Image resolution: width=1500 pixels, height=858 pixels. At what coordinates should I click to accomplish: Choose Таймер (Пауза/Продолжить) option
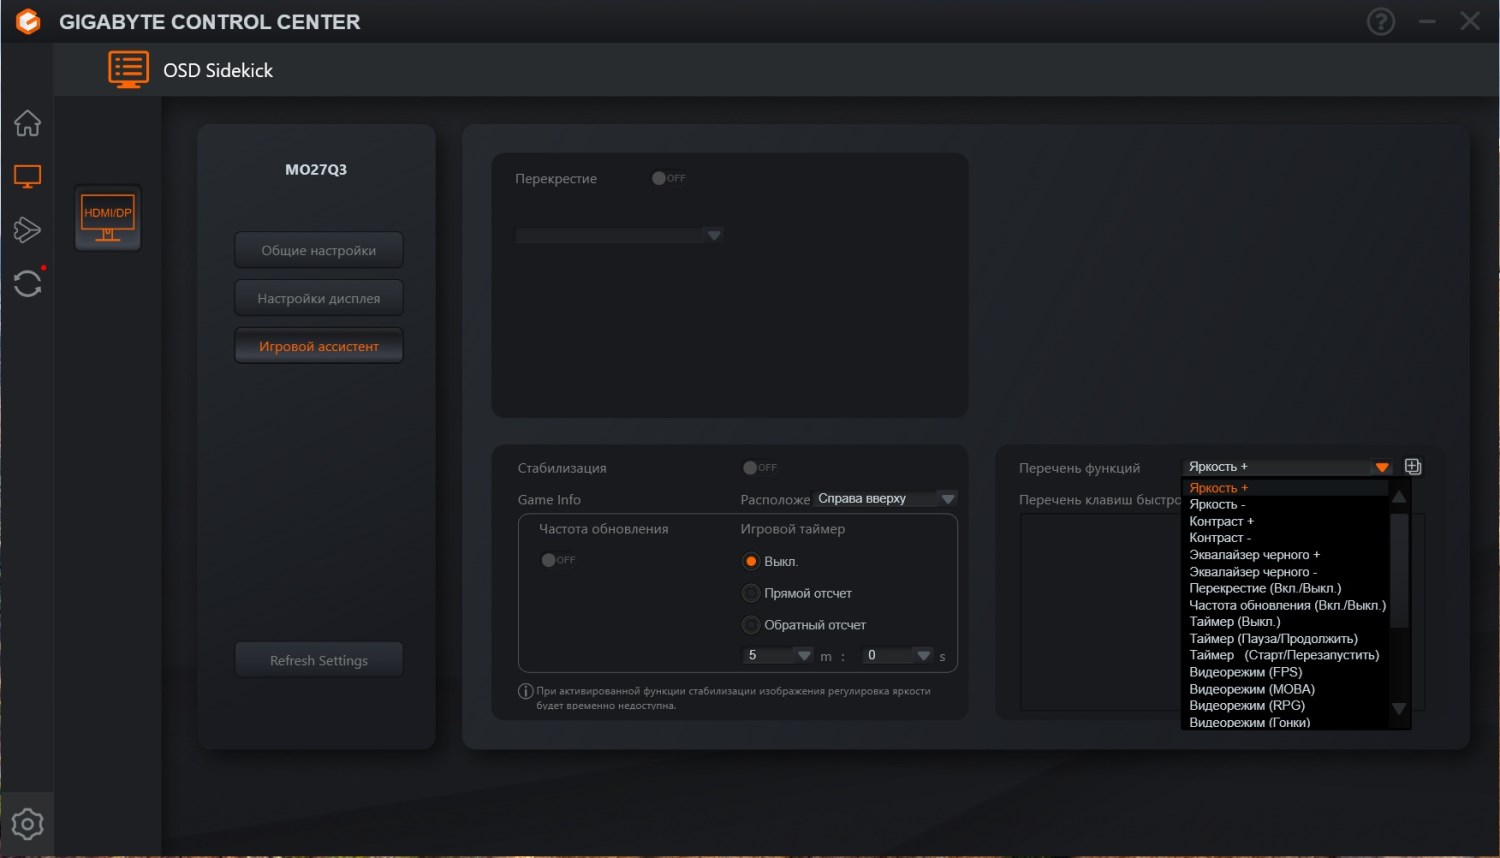pyautogui.click(x=1285, y=639)
